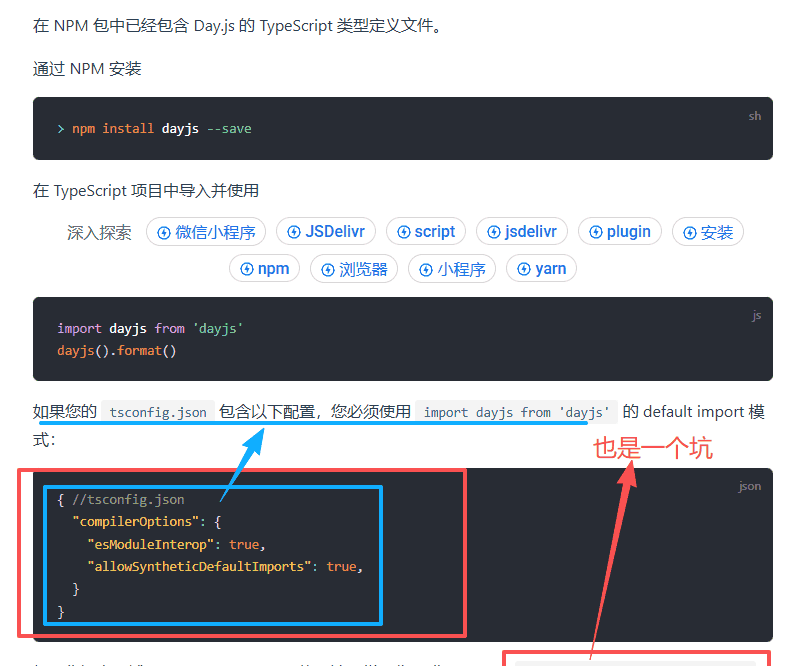The width and height of the screenshot is (810, 666).
Task: Select the JSDelivr tag pill
Action: 325,231
